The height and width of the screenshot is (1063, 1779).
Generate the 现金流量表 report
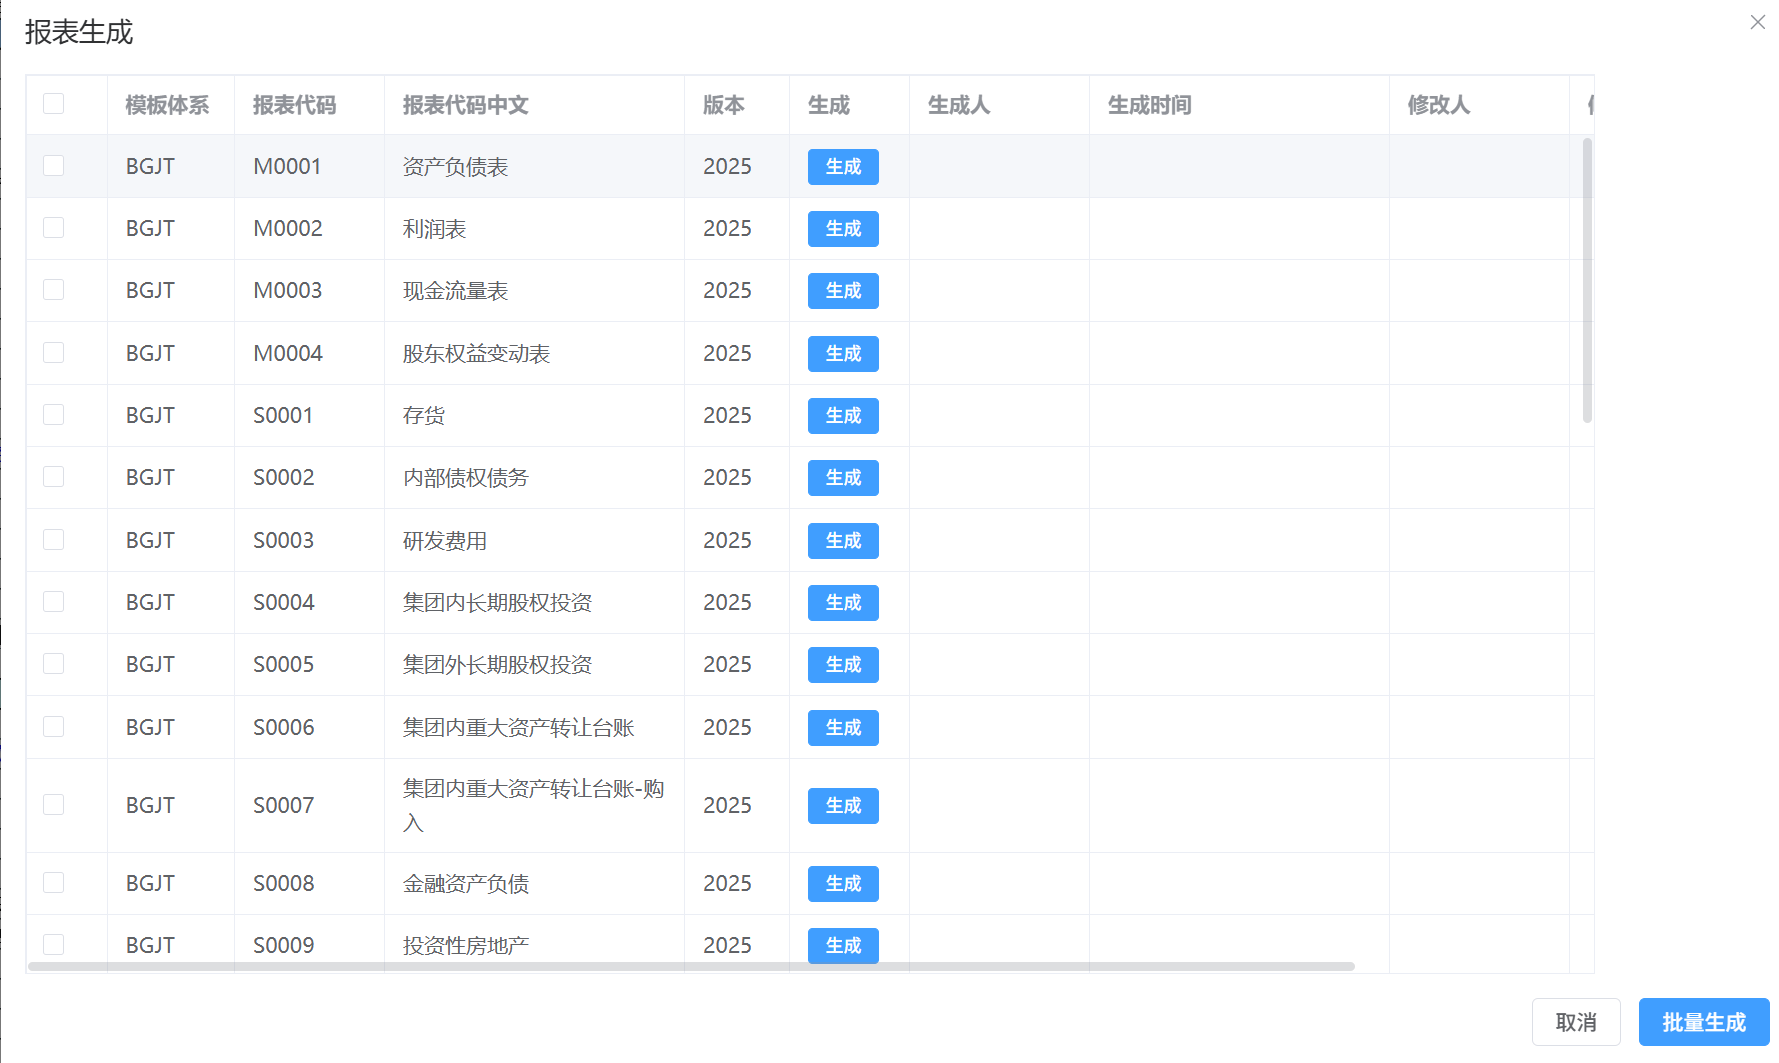coord(842,291)
